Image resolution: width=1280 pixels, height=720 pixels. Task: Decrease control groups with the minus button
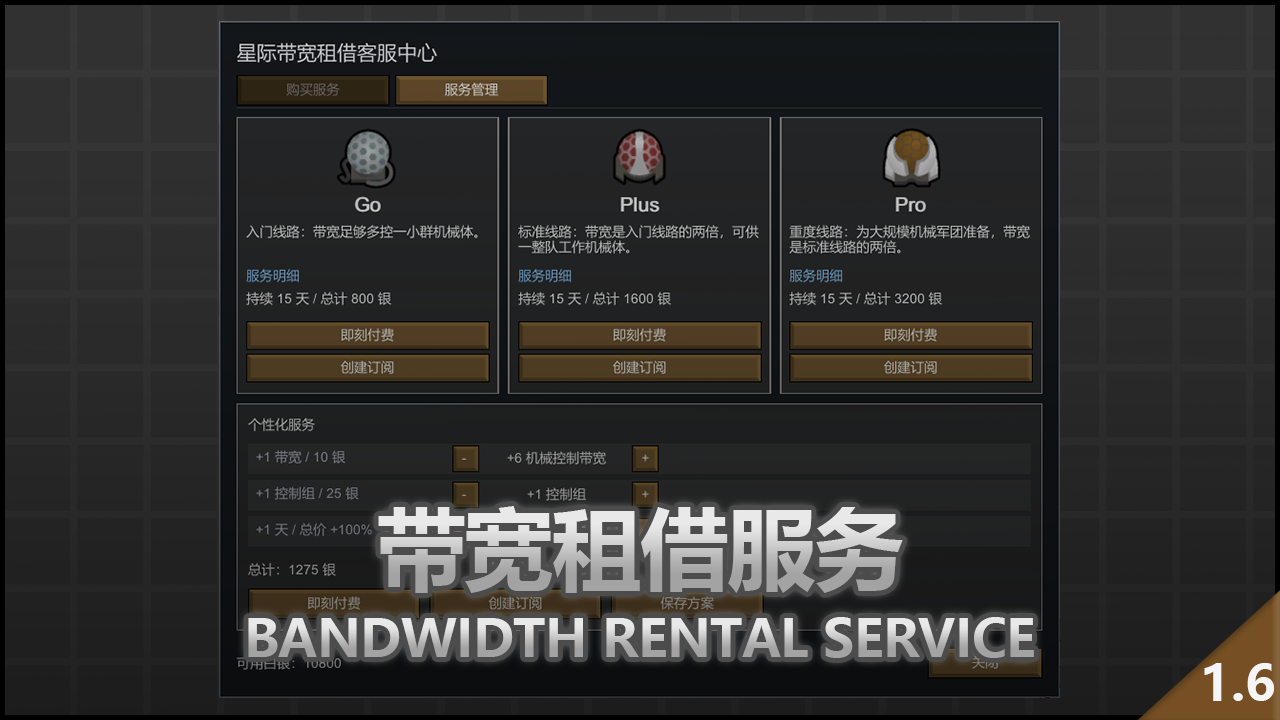(x=465, y=494)
